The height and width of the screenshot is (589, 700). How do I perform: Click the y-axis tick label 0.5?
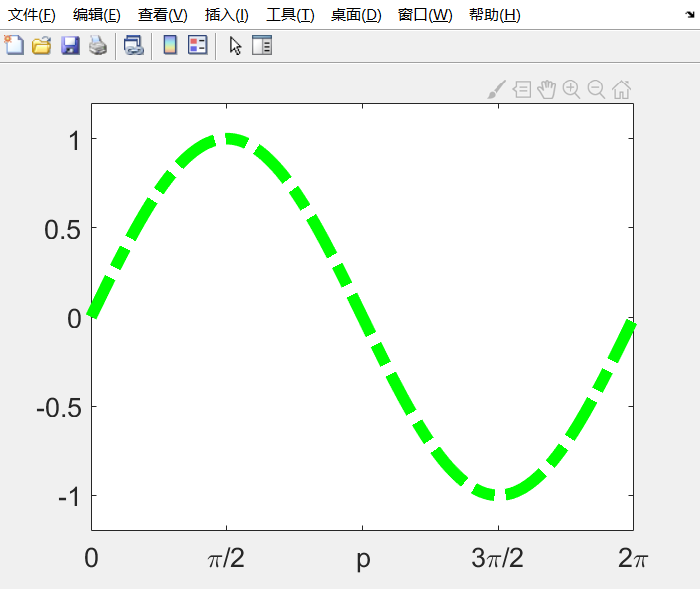coord(62,230)
